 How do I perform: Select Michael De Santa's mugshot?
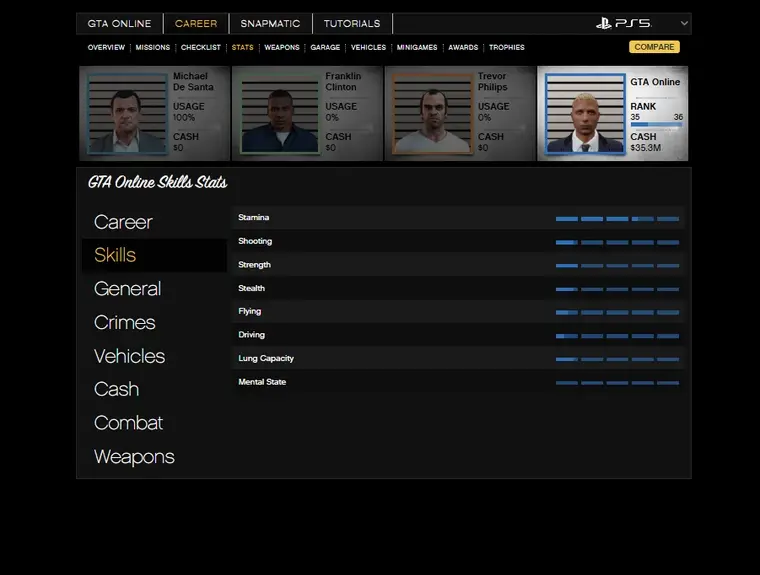tap(126, 115)
